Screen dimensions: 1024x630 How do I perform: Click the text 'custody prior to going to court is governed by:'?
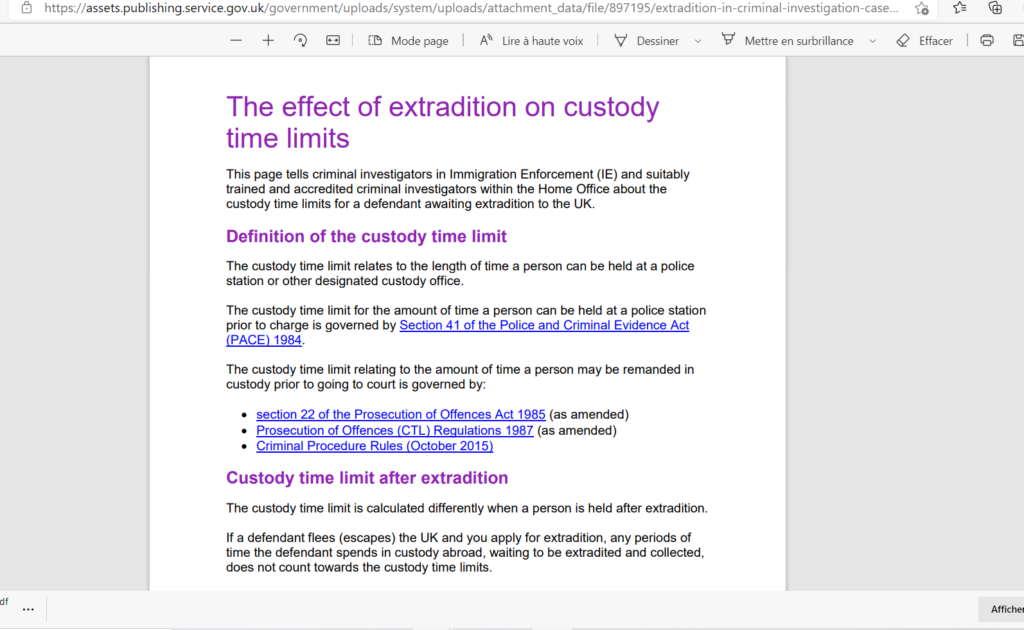356,385
